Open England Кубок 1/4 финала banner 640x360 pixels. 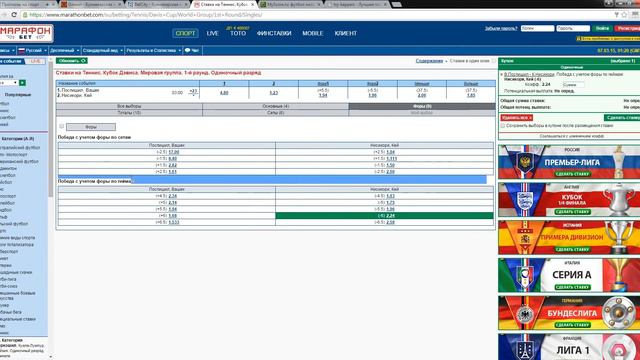point(569,200)
